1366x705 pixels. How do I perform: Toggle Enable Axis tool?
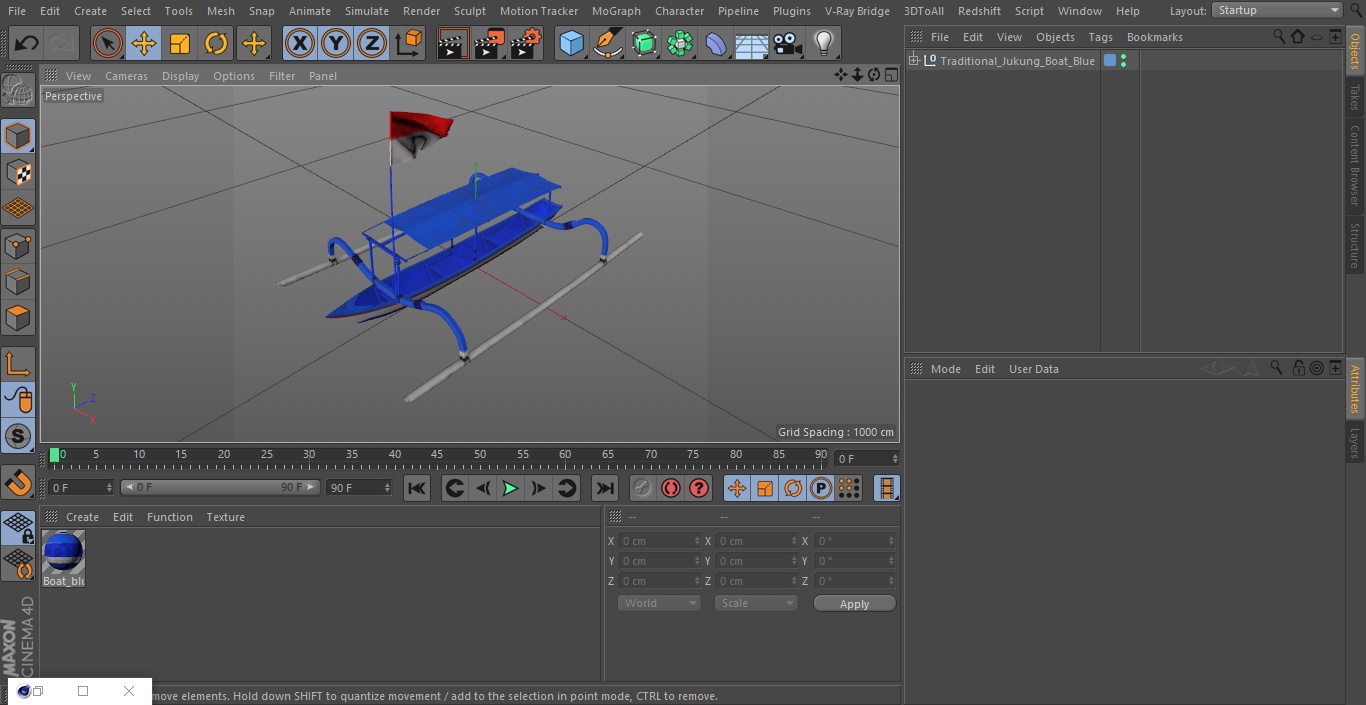click(x=18, y=363)
